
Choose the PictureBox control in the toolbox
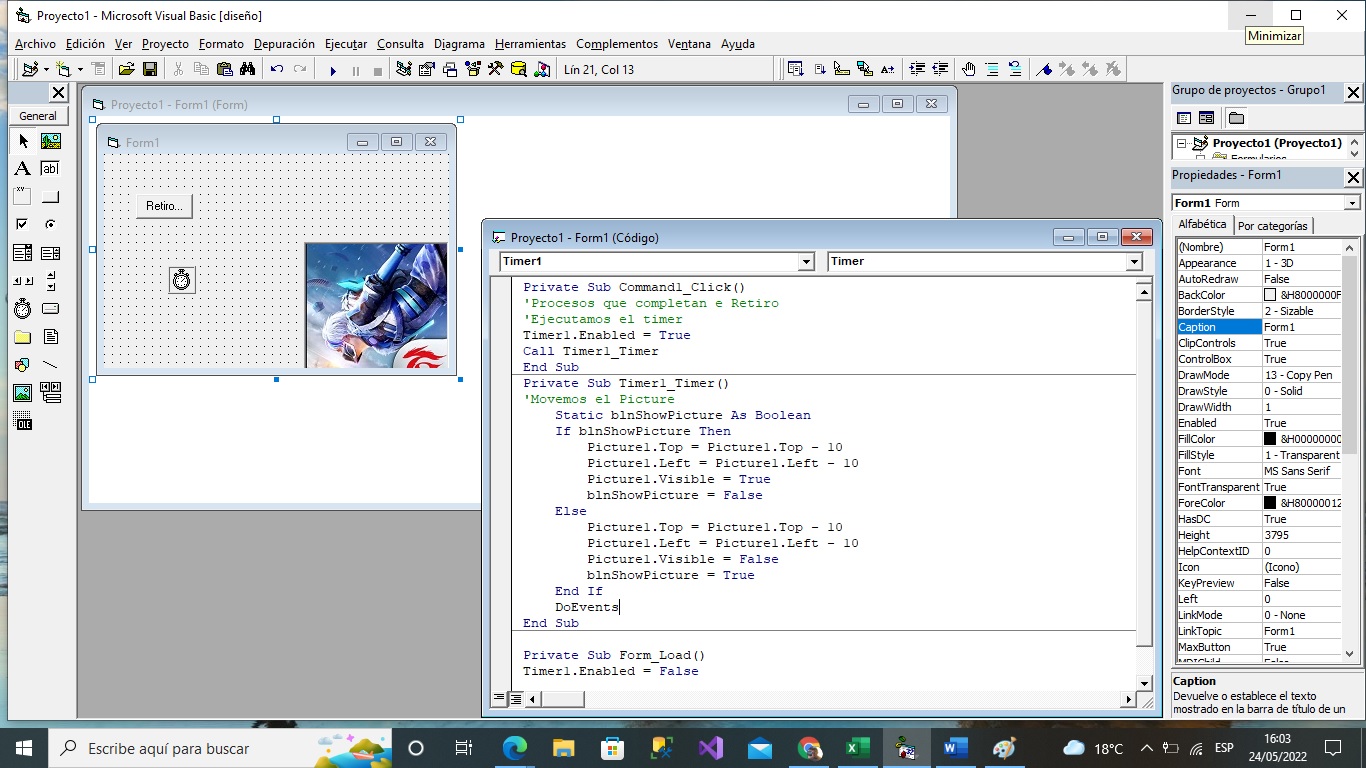pyautogui.click(x=50, y=141)
